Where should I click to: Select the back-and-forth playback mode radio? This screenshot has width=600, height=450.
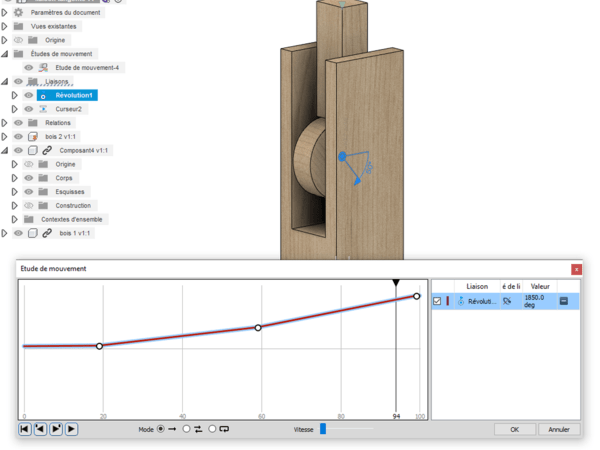pyautogui.click(x=186, y=429)
